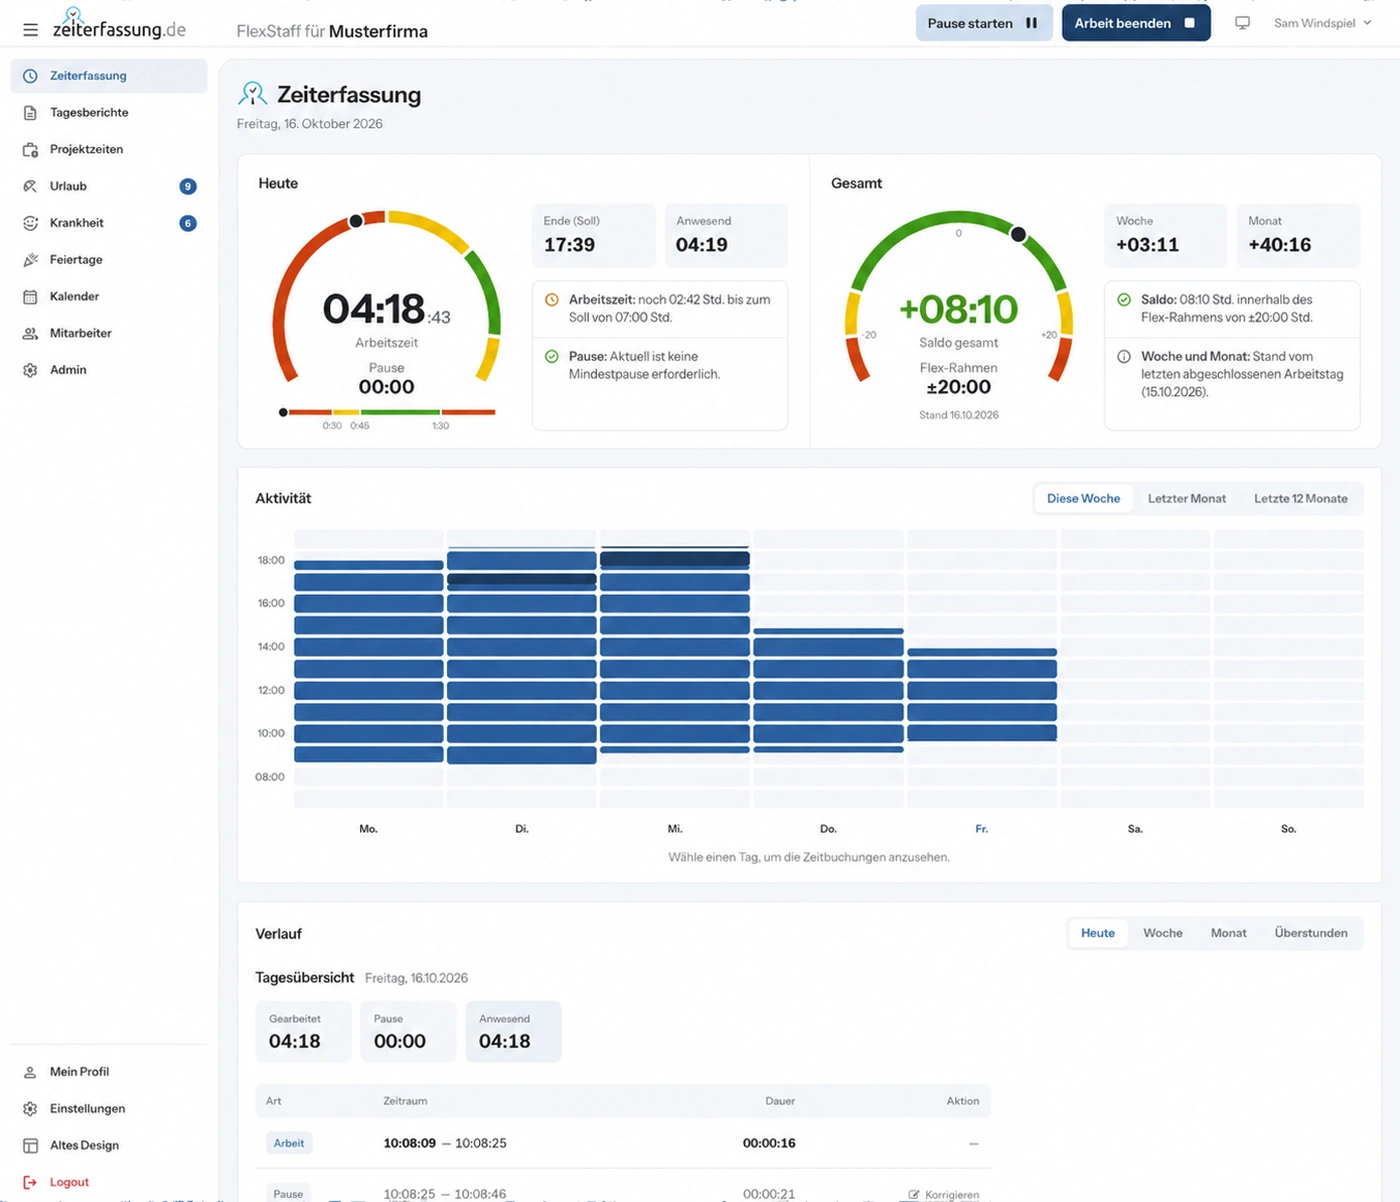Click the Woche +03:11 card
Image resolution: width=1400 pixels, height=1202 pixels.
pyautogui.click(x=1165, y=235)
